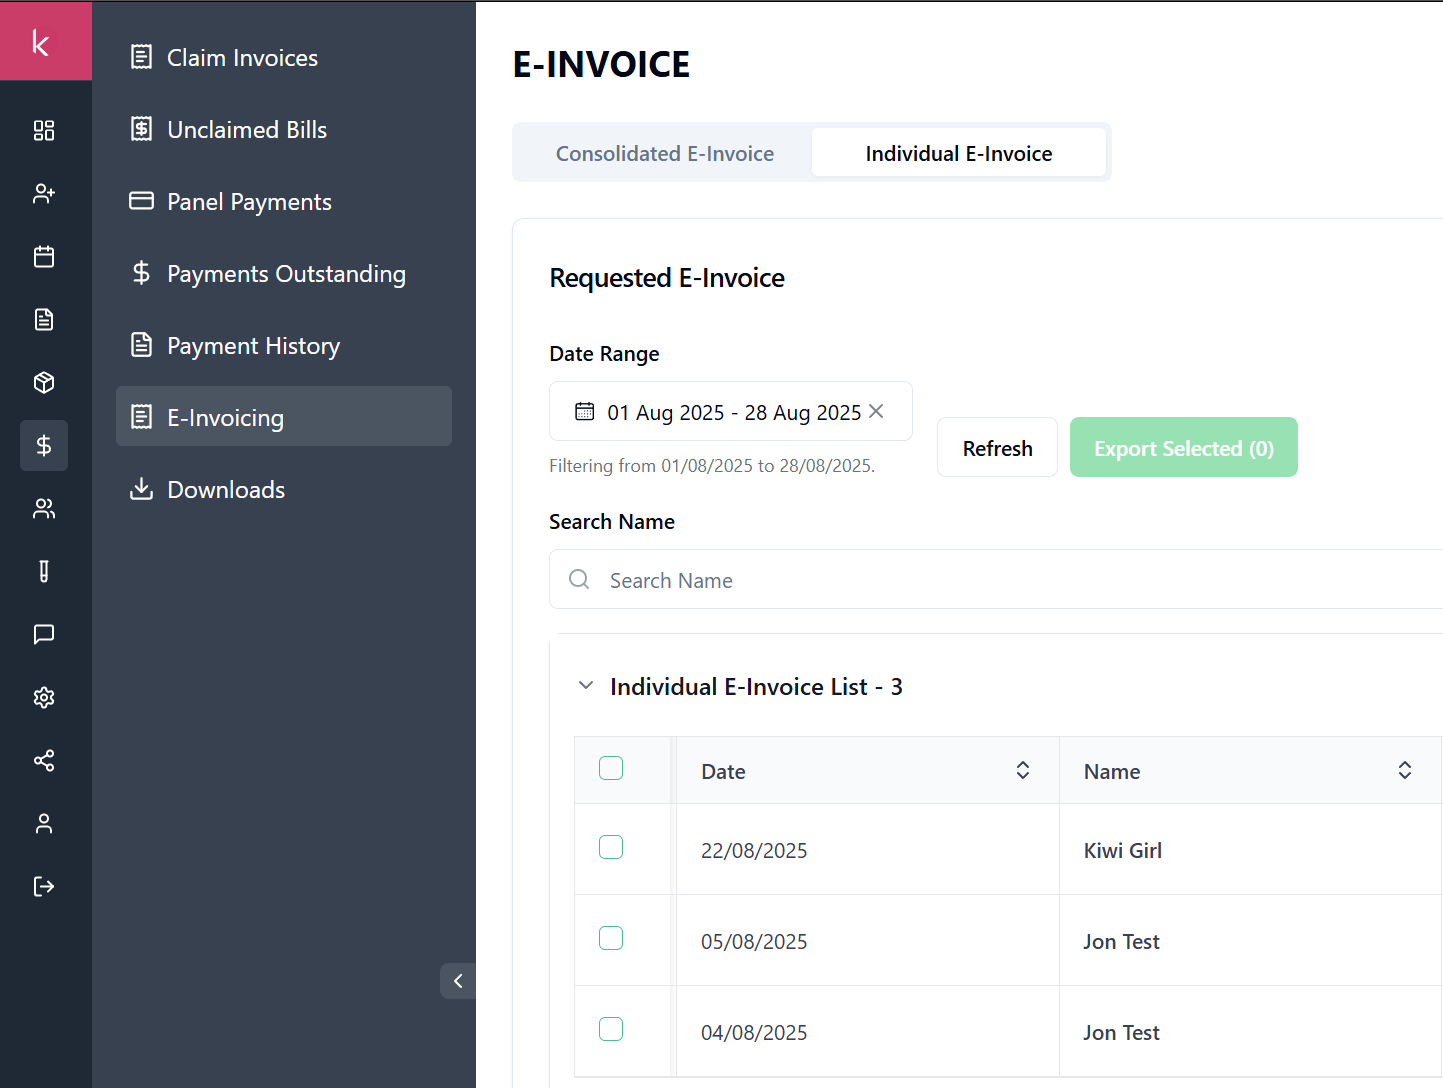Open the user profile icon in sidebar
Viewport: 1443px width, 1088px height.
[x=44, y=823]
